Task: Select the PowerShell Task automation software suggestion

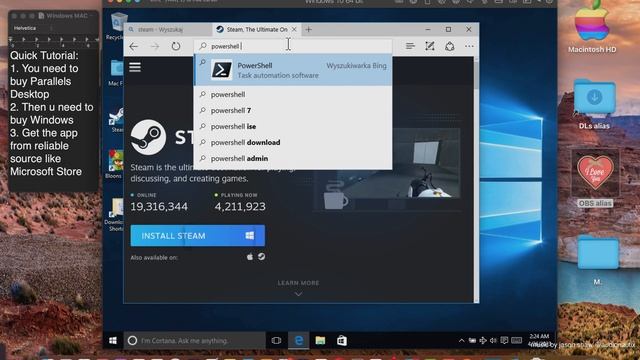Action: coord(293,70)
